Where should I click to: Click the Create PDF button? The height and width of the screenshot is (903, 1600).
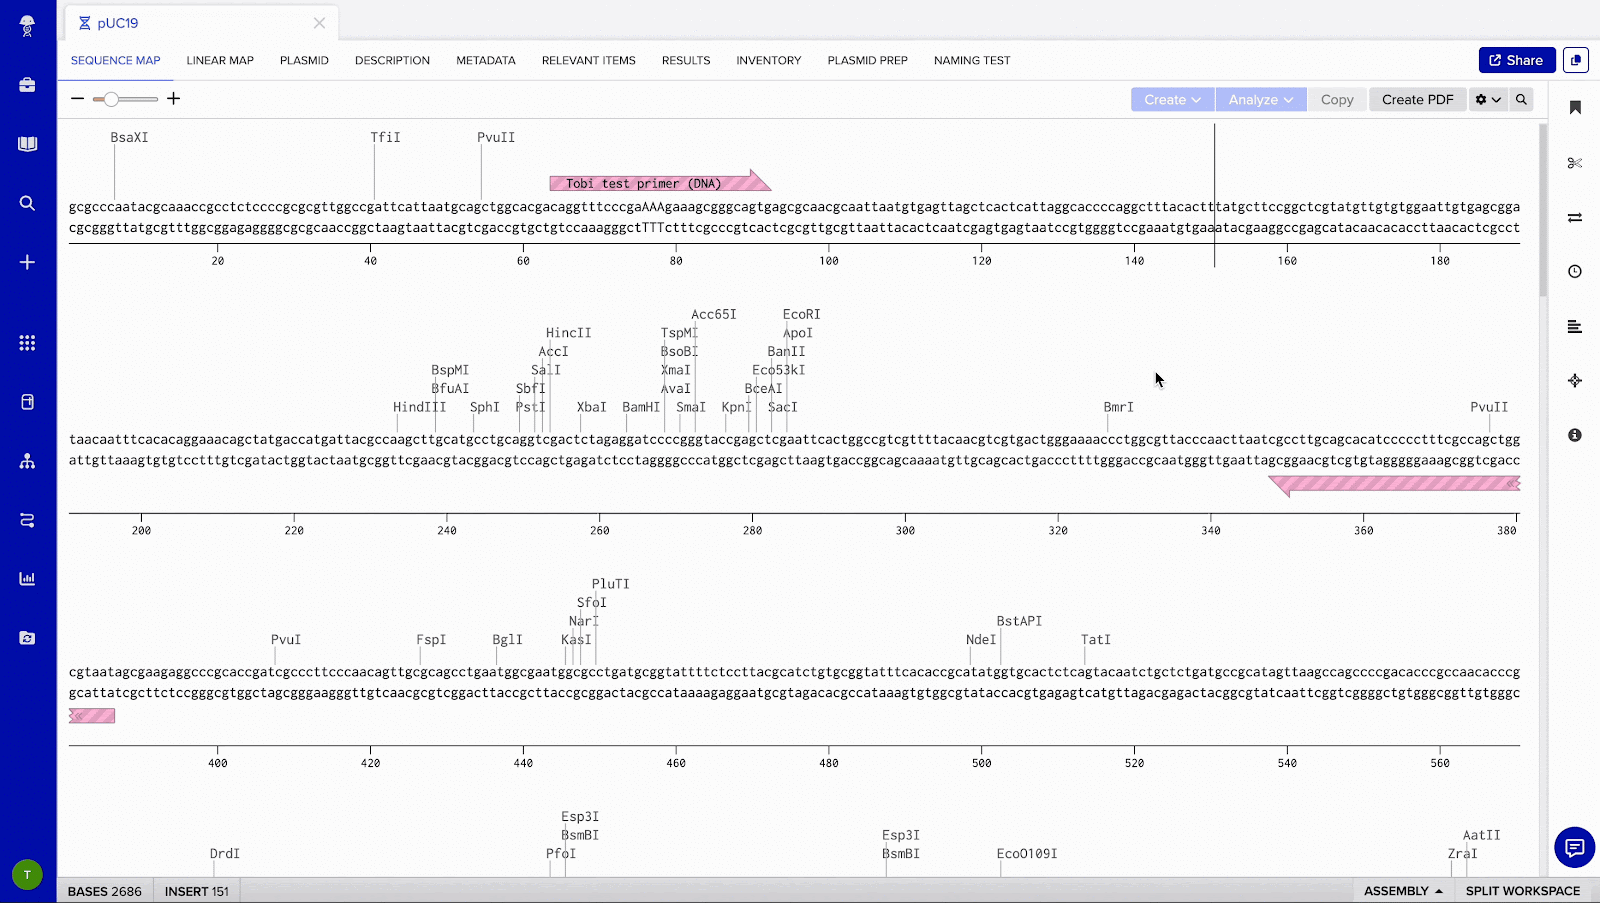pyautogui.click(x=1417, y=99)
